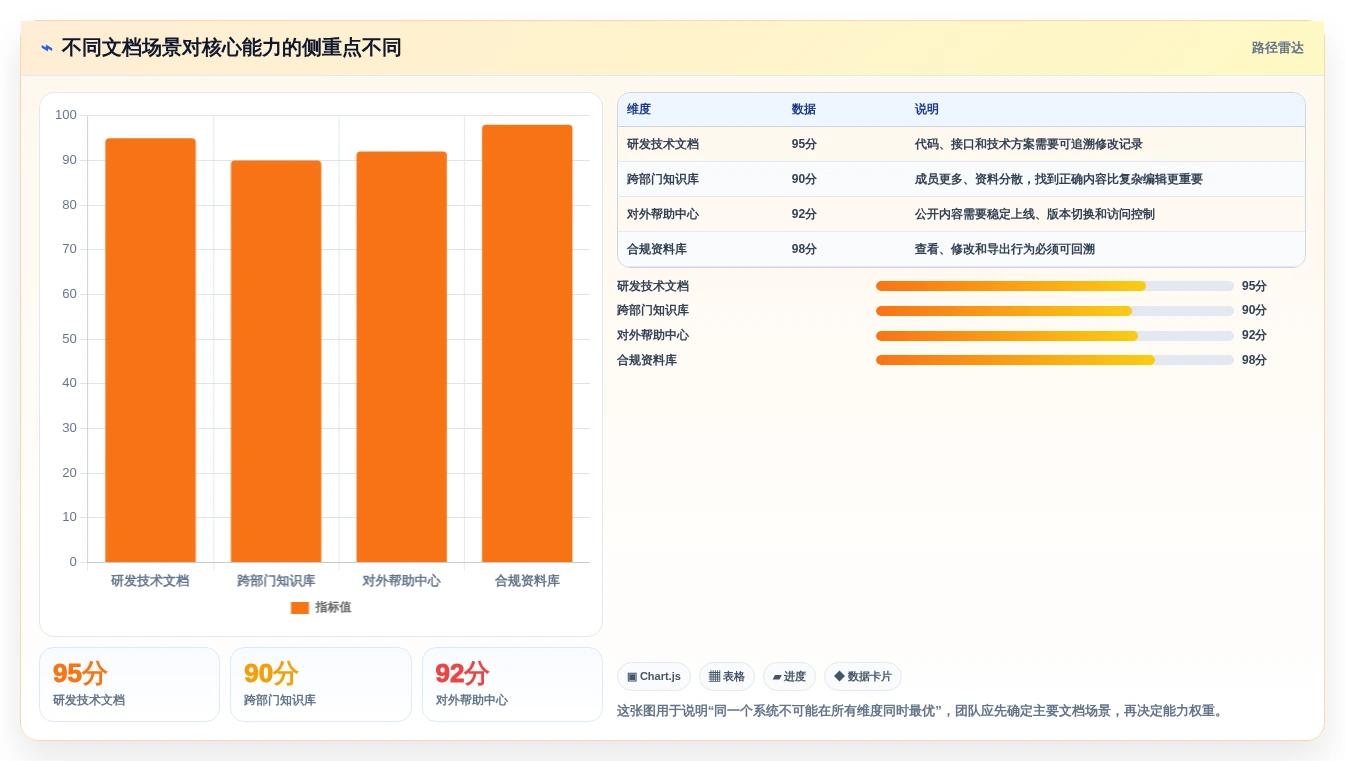Open the 92分 对外帮助中心 data card
This screenshot has height=761, width=1345.
point(512,684)
